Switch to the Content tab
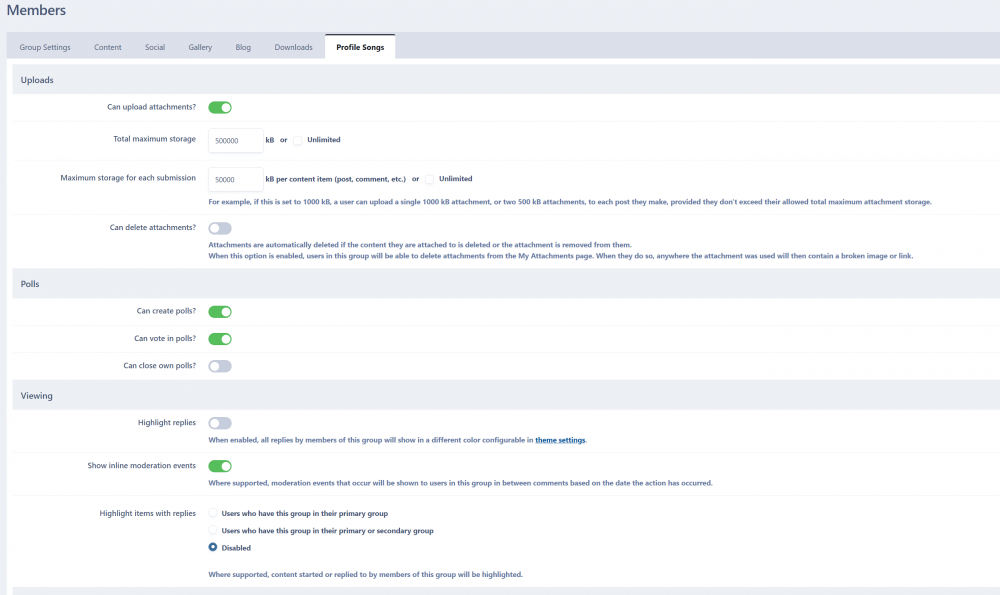Screen dimensions: 1000x595 [108, 47]
